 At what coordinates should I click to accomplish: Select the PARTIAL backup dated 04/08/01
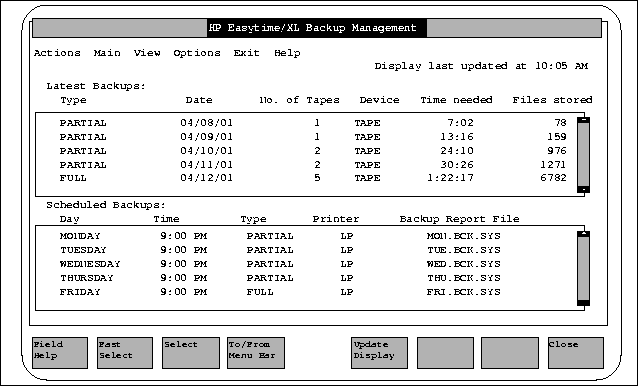(x=313, y=123)
